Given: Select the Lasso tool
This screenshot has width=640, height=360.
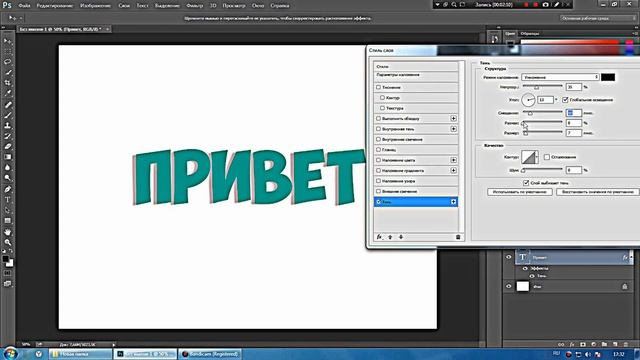Looking at the screenshot, I should (x=7, y=62).
